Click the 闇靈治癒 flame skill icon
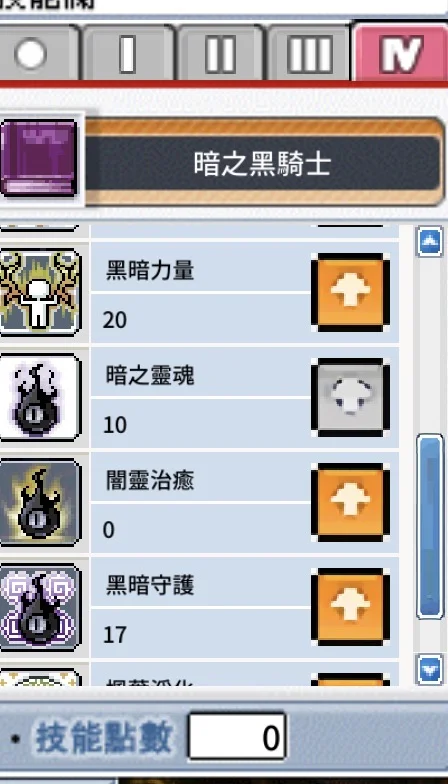448x784 pixels. [x=40, y=502]
